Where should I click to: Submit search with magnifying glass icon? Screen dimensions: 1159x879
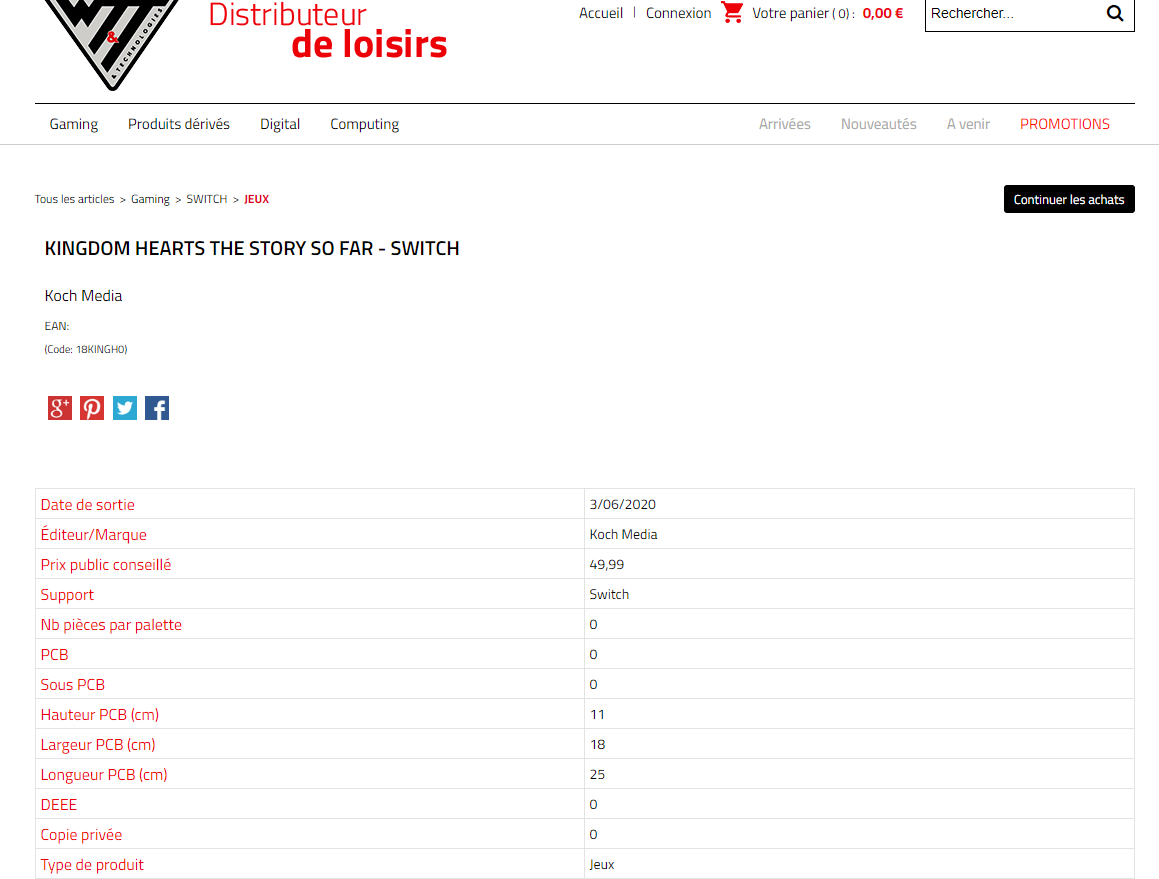(x=1115, y=13)
